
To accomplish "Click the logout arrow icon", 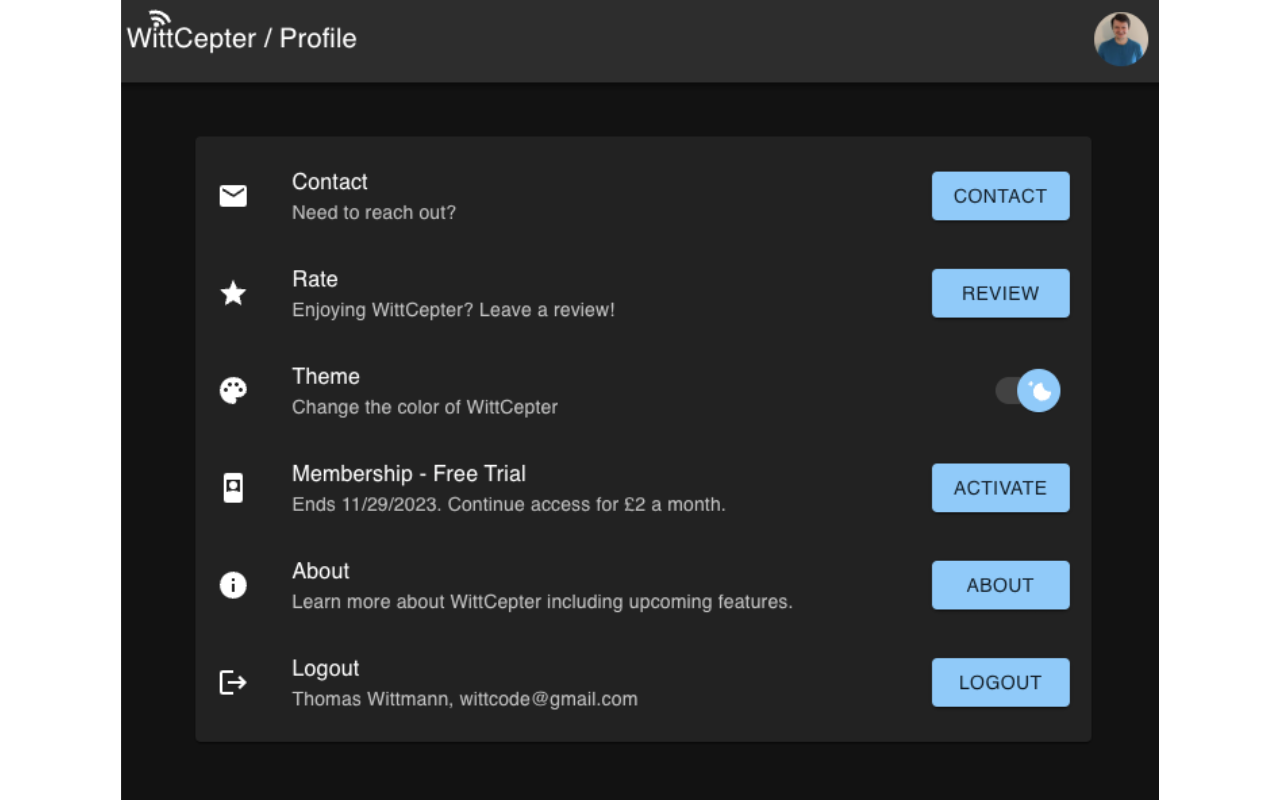I will tap(233, 682).
